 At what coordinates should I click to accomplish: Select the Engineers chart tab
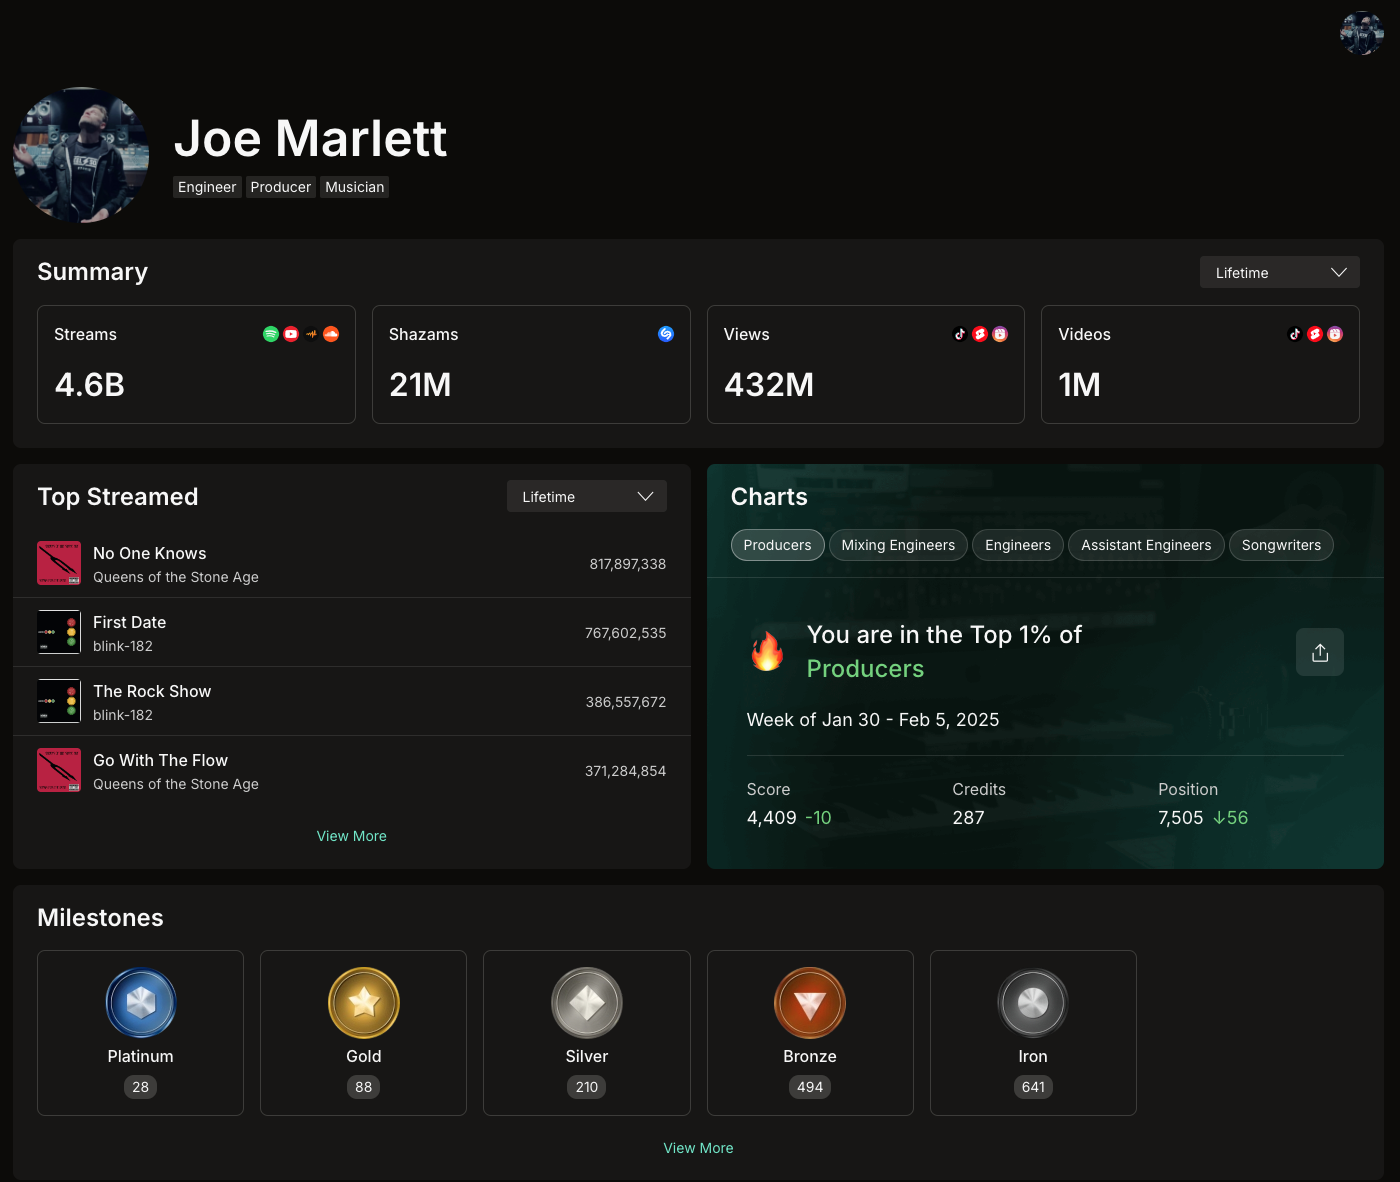pyautogui.click(x=1018, y=545)
